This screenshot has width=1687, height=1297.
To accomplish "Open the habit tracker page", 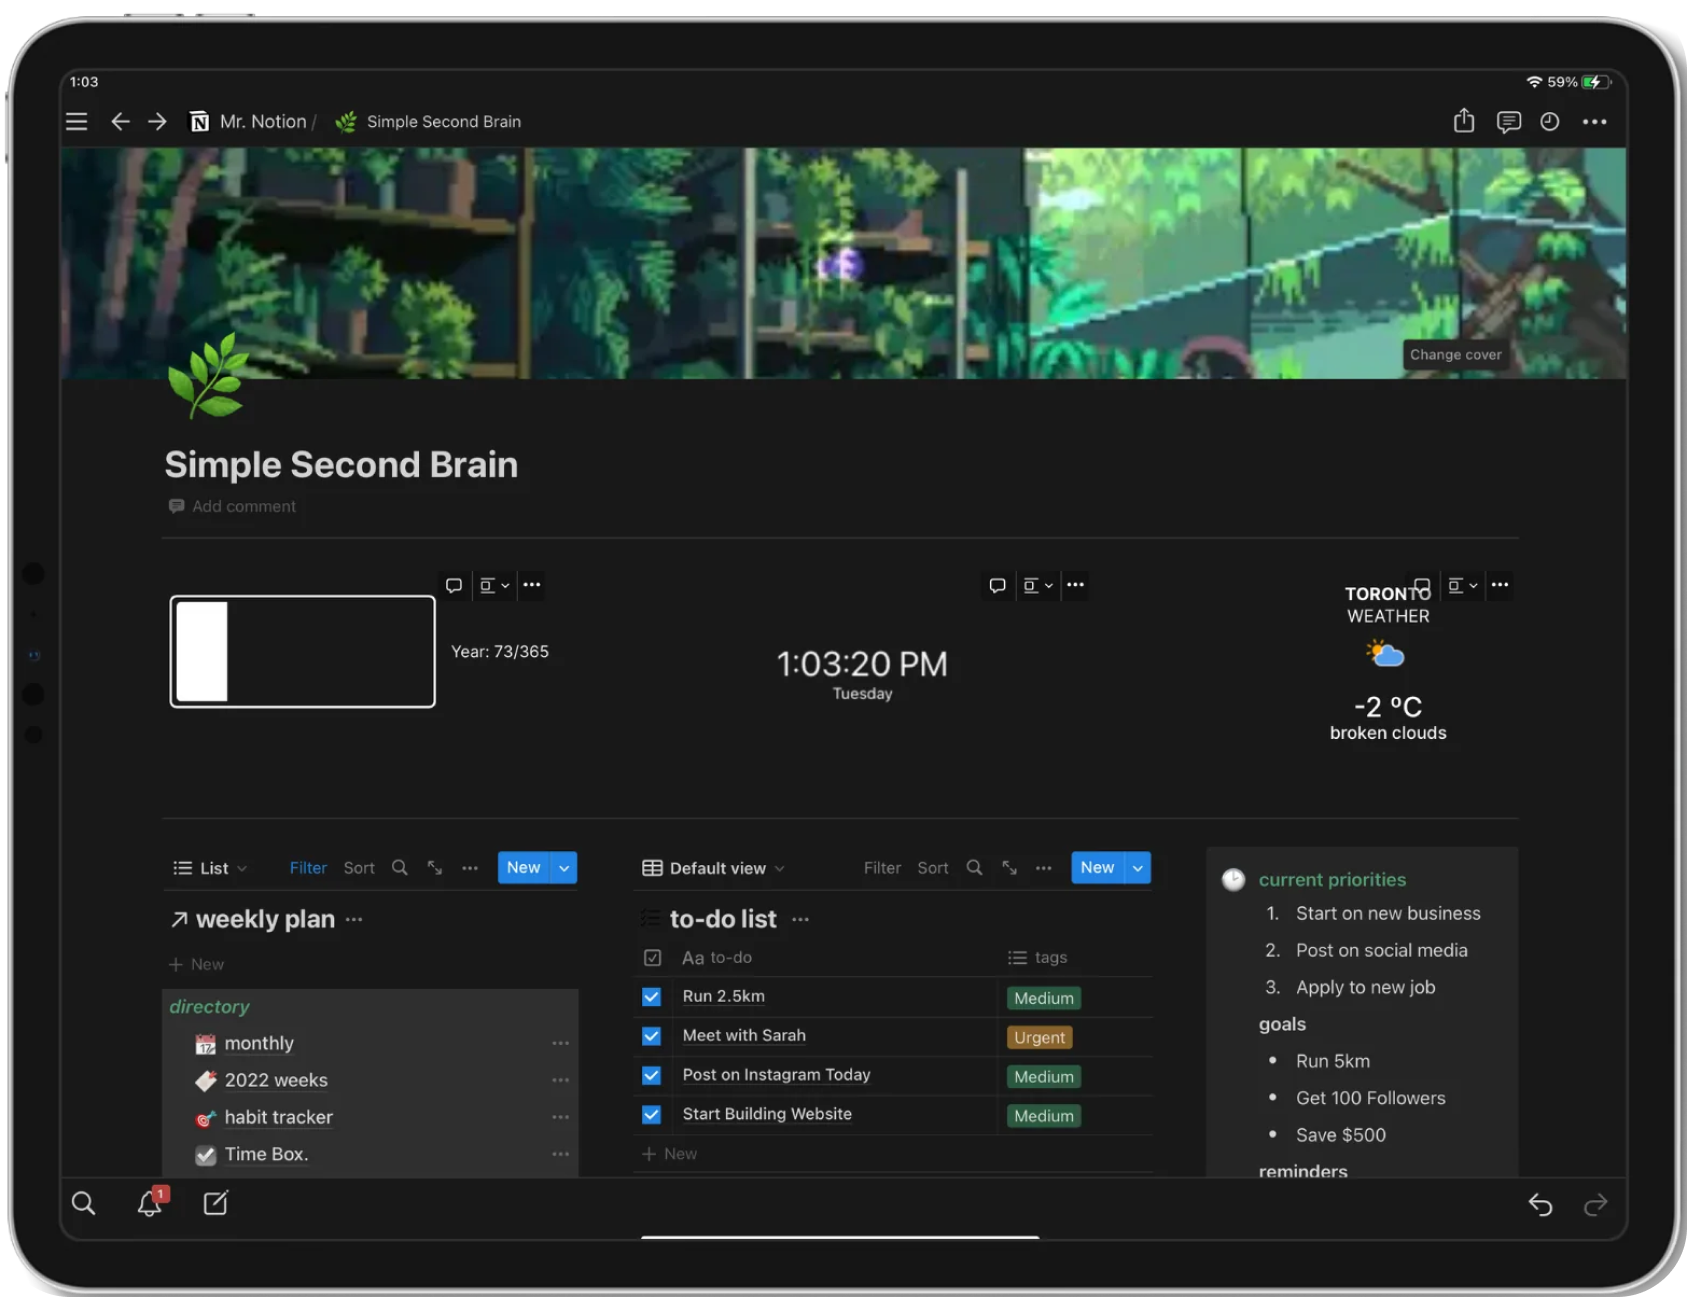I will 278,1117.
